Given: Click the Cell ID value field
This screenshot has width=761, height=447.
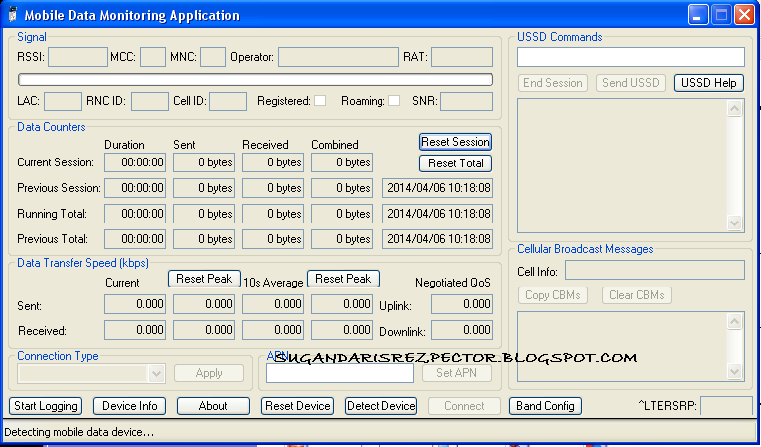Looking at the screenshot, I should (x=228, y=101).
